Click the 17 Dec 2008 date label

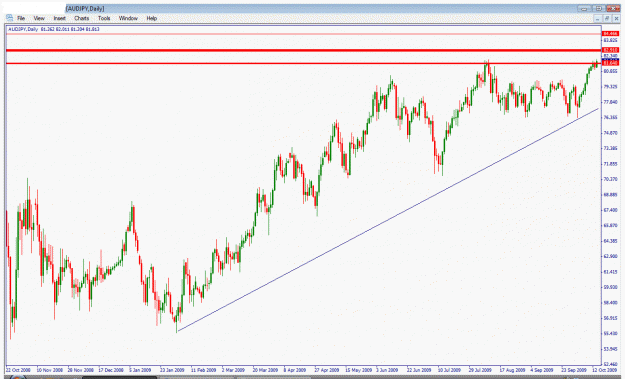[112, 370]
